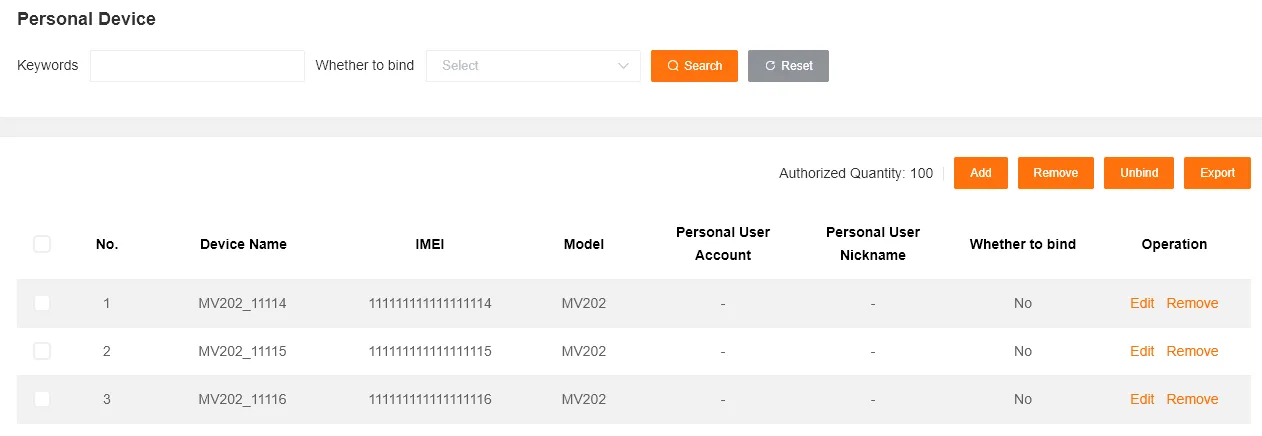Delete device MV202_11116 via Remove link
1262x436 pixels.
coord(1192,399)
